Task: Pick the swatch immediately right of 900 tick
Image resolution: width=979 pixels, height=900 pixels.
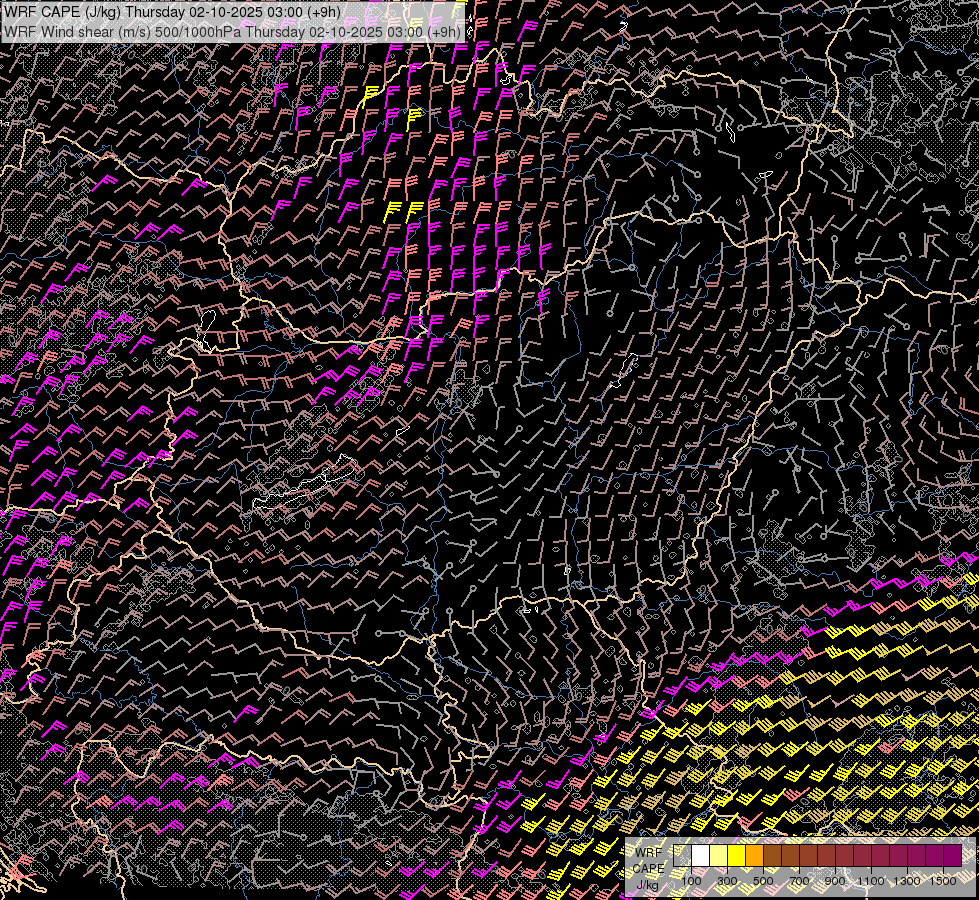Action: tap(844, 856)
